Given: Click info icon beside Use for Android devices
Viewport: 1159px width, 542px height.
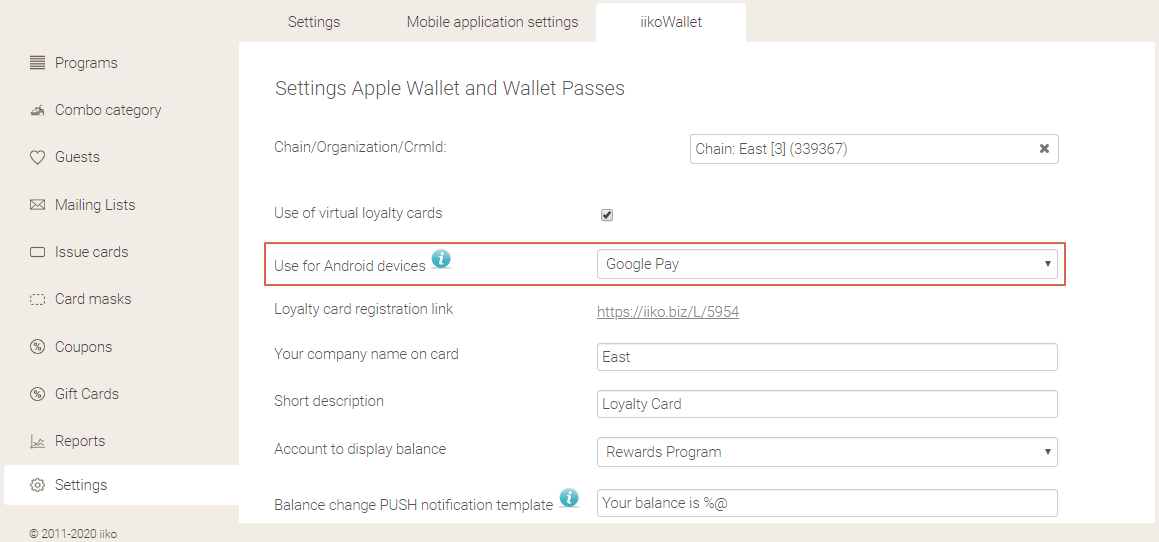Looking at the screenshot, I should (441, 260).
